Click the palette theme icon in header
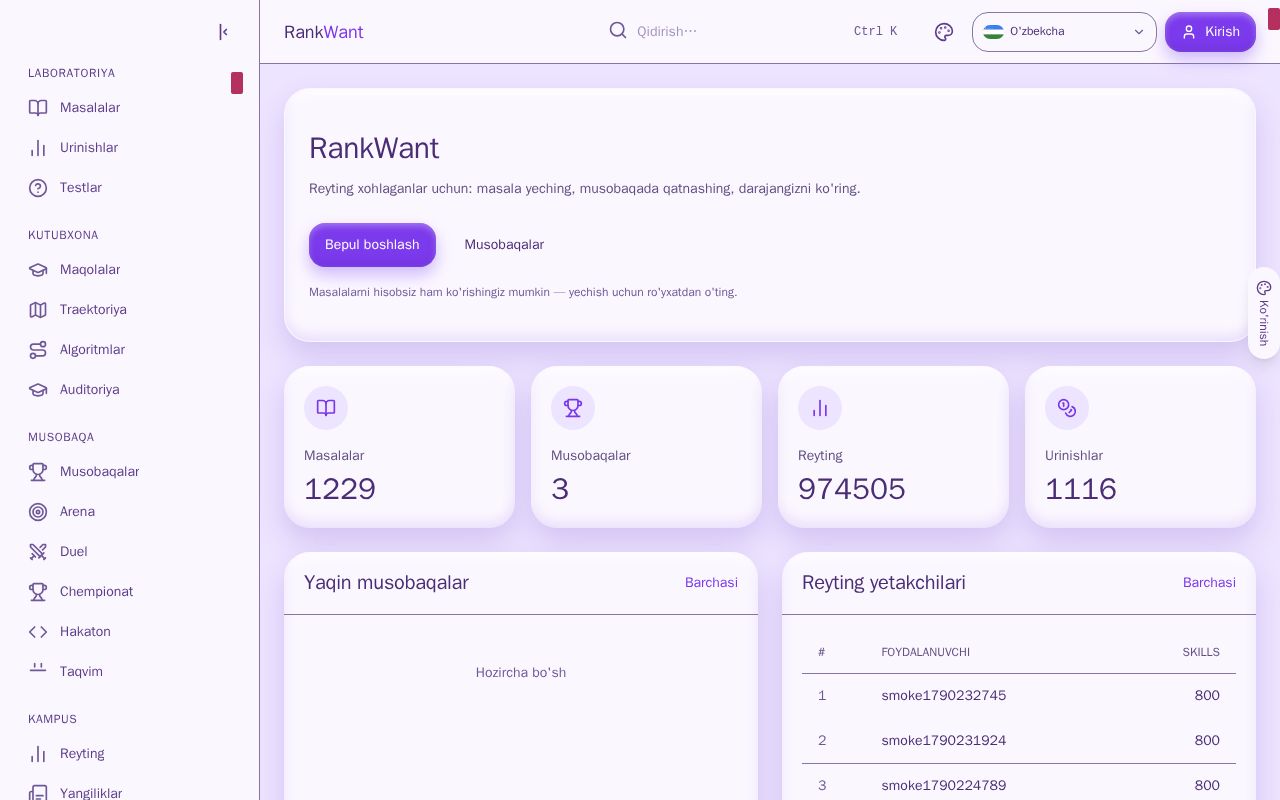Screen dimensions: 1280x800 click(x=944, y=32)
